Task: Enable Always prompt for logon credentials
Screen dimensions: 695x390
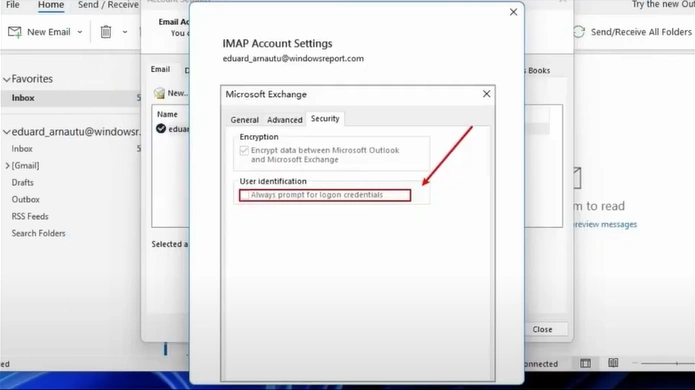Action: 245,195
